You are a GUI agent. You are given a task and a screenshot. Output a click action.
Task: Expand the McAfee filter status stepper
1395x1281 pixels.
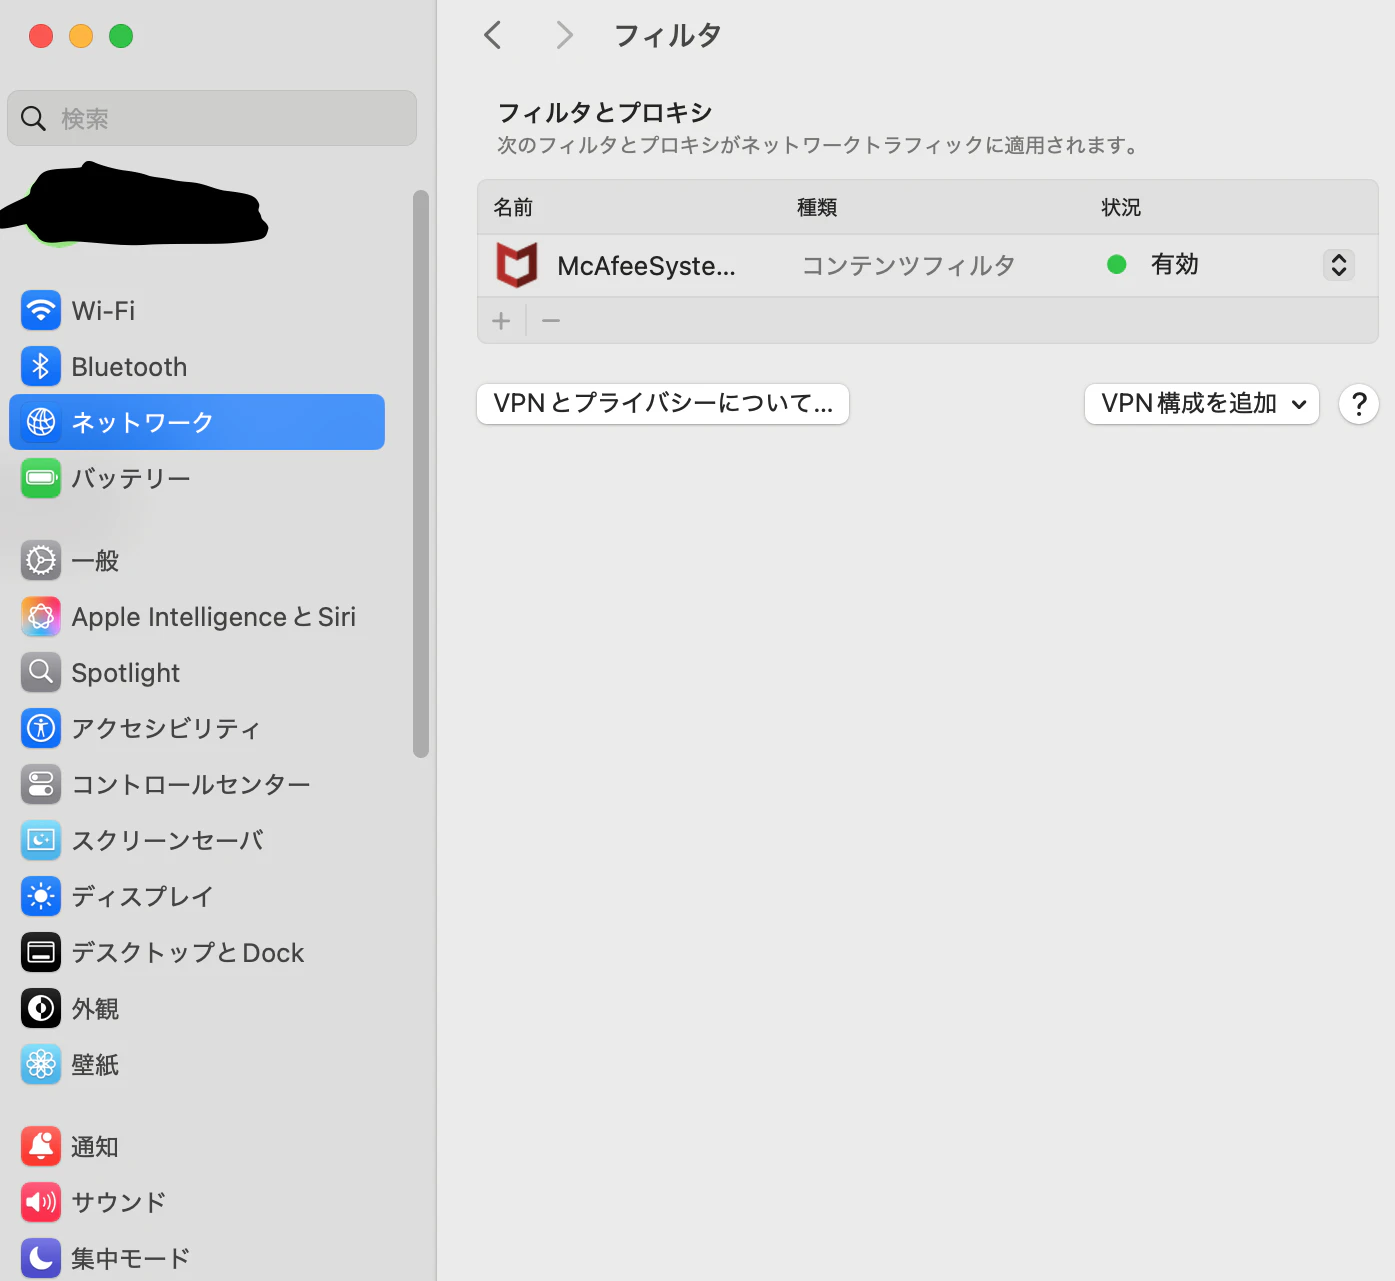pyautogui.click(x=1338, y=265)
